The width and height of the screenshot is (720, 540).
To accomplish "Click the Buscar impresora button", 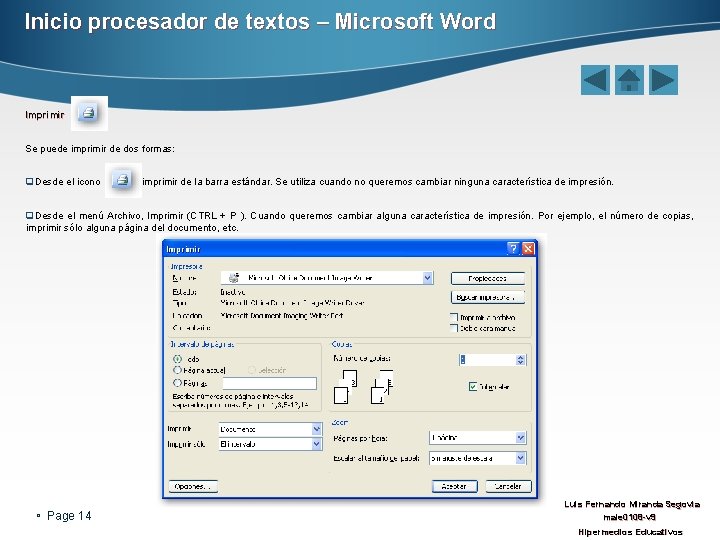I will pos(488,297).
